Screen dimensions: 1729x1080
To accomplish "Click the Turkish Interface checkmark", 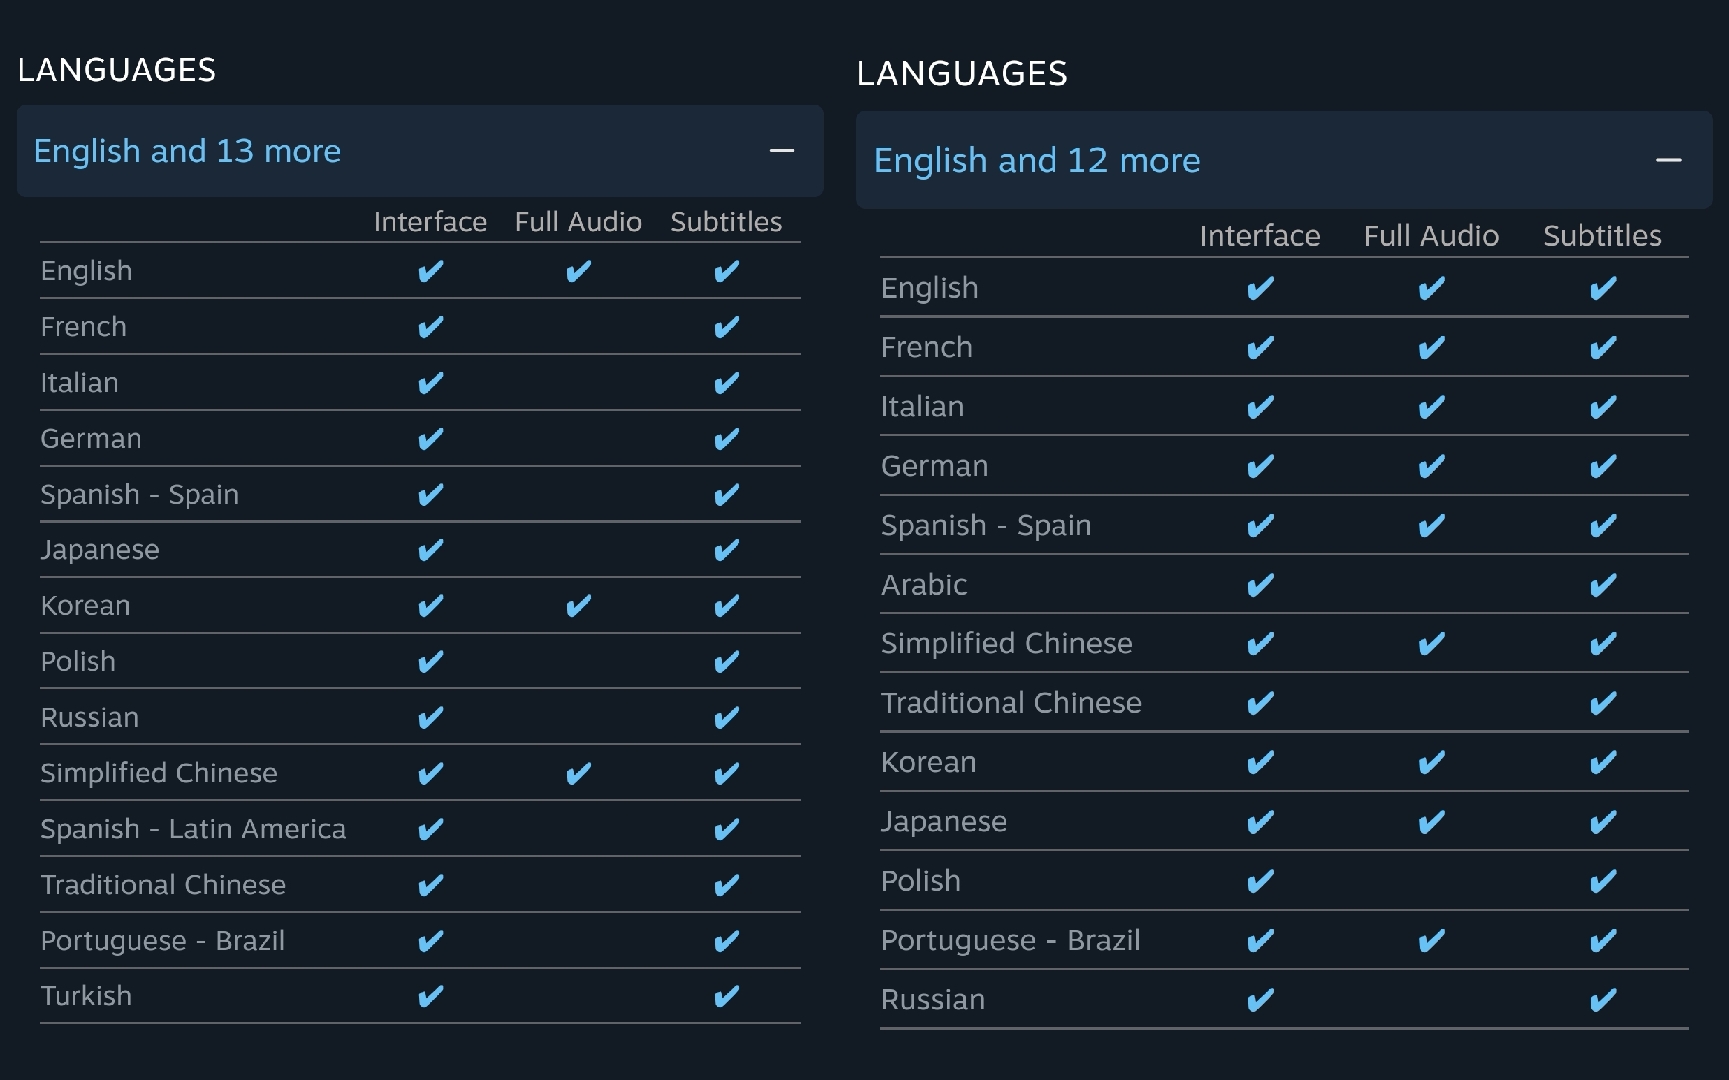I will pos(430,996).
